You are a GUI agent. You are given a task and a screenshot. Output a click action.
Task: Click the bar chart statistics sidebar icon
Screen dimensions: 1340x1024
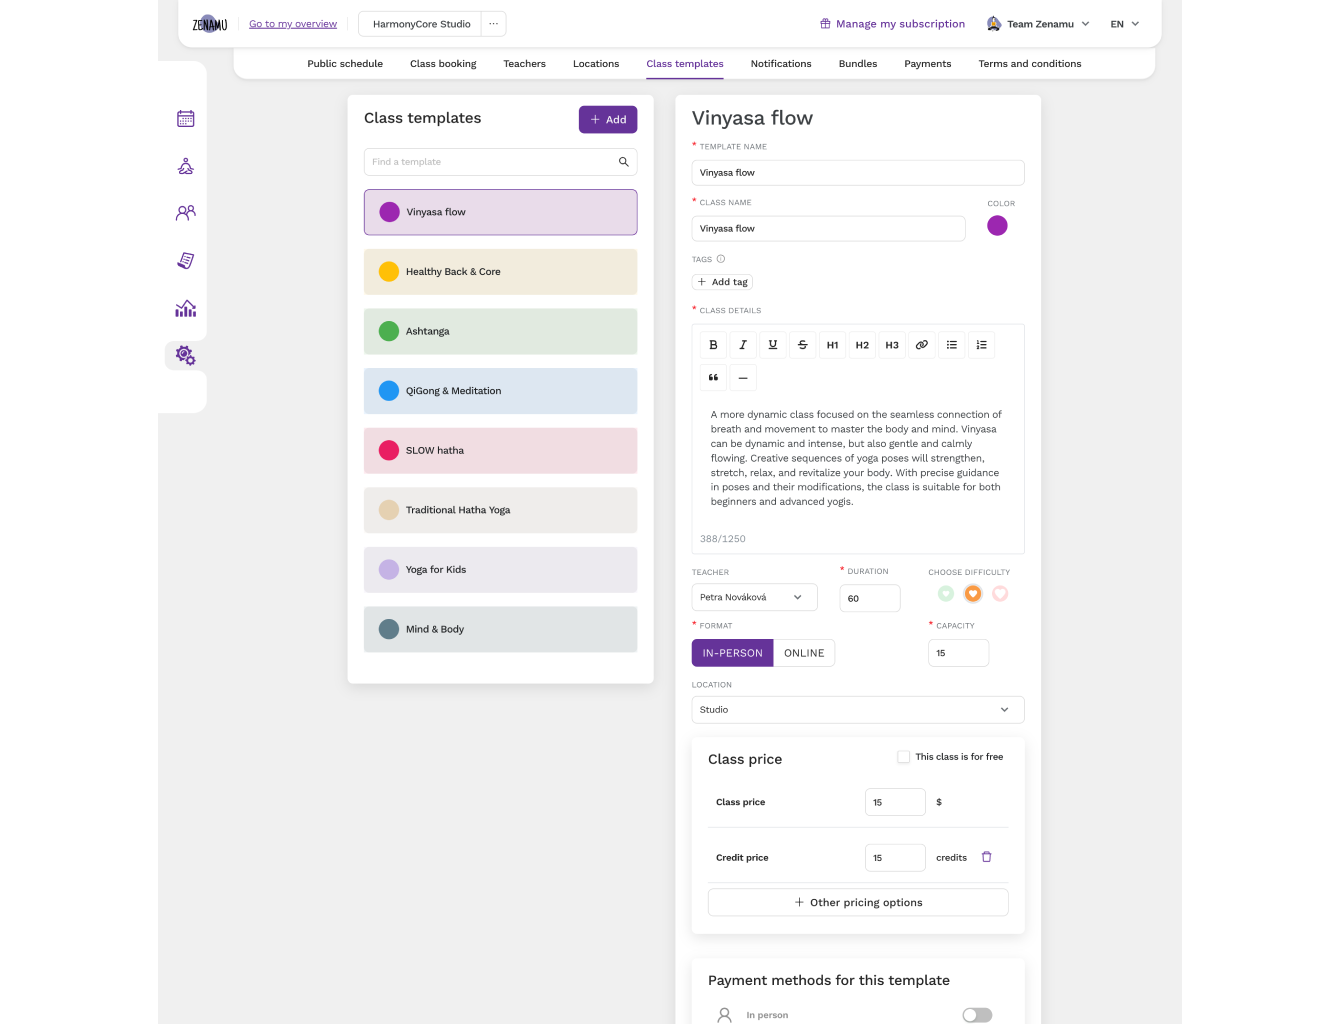point(185,308)
